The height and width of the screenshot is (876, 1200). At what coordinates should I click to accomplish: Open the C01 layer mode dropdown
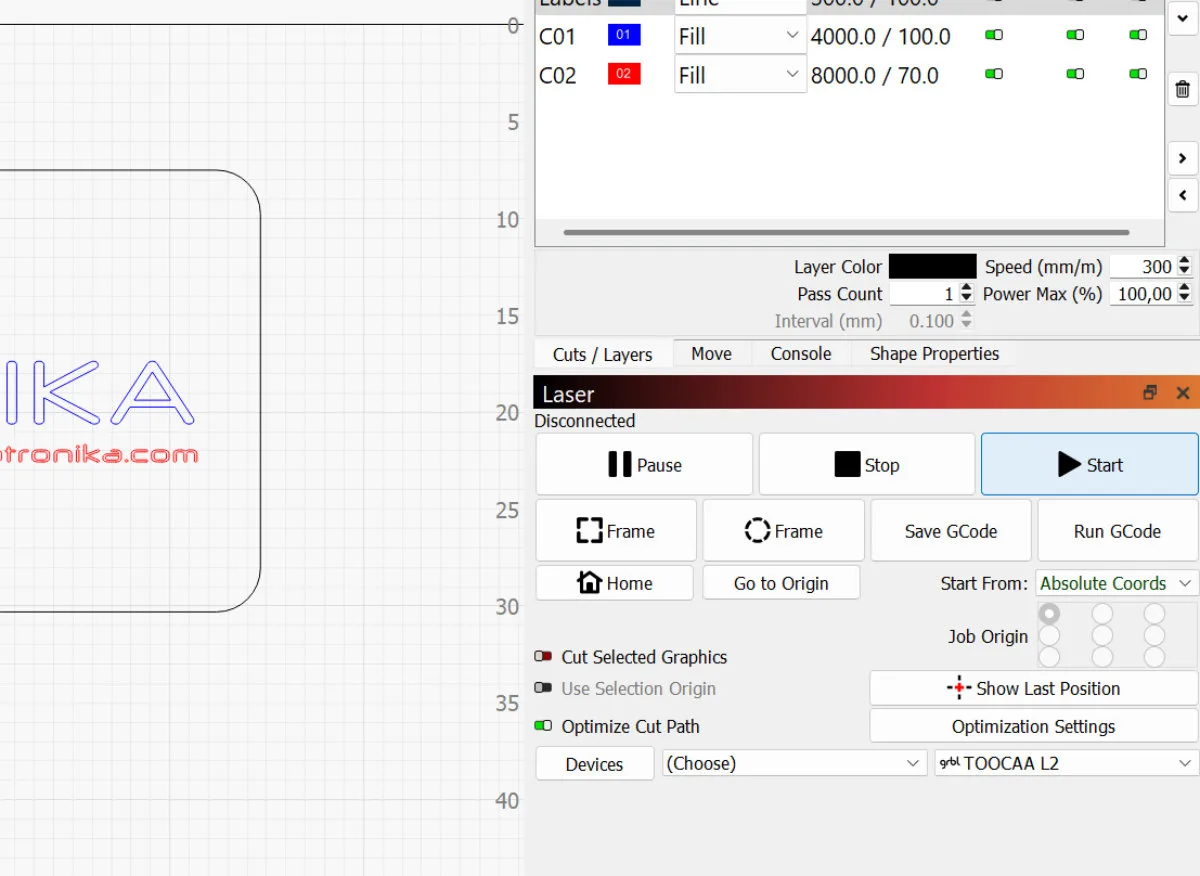point(740,37)
